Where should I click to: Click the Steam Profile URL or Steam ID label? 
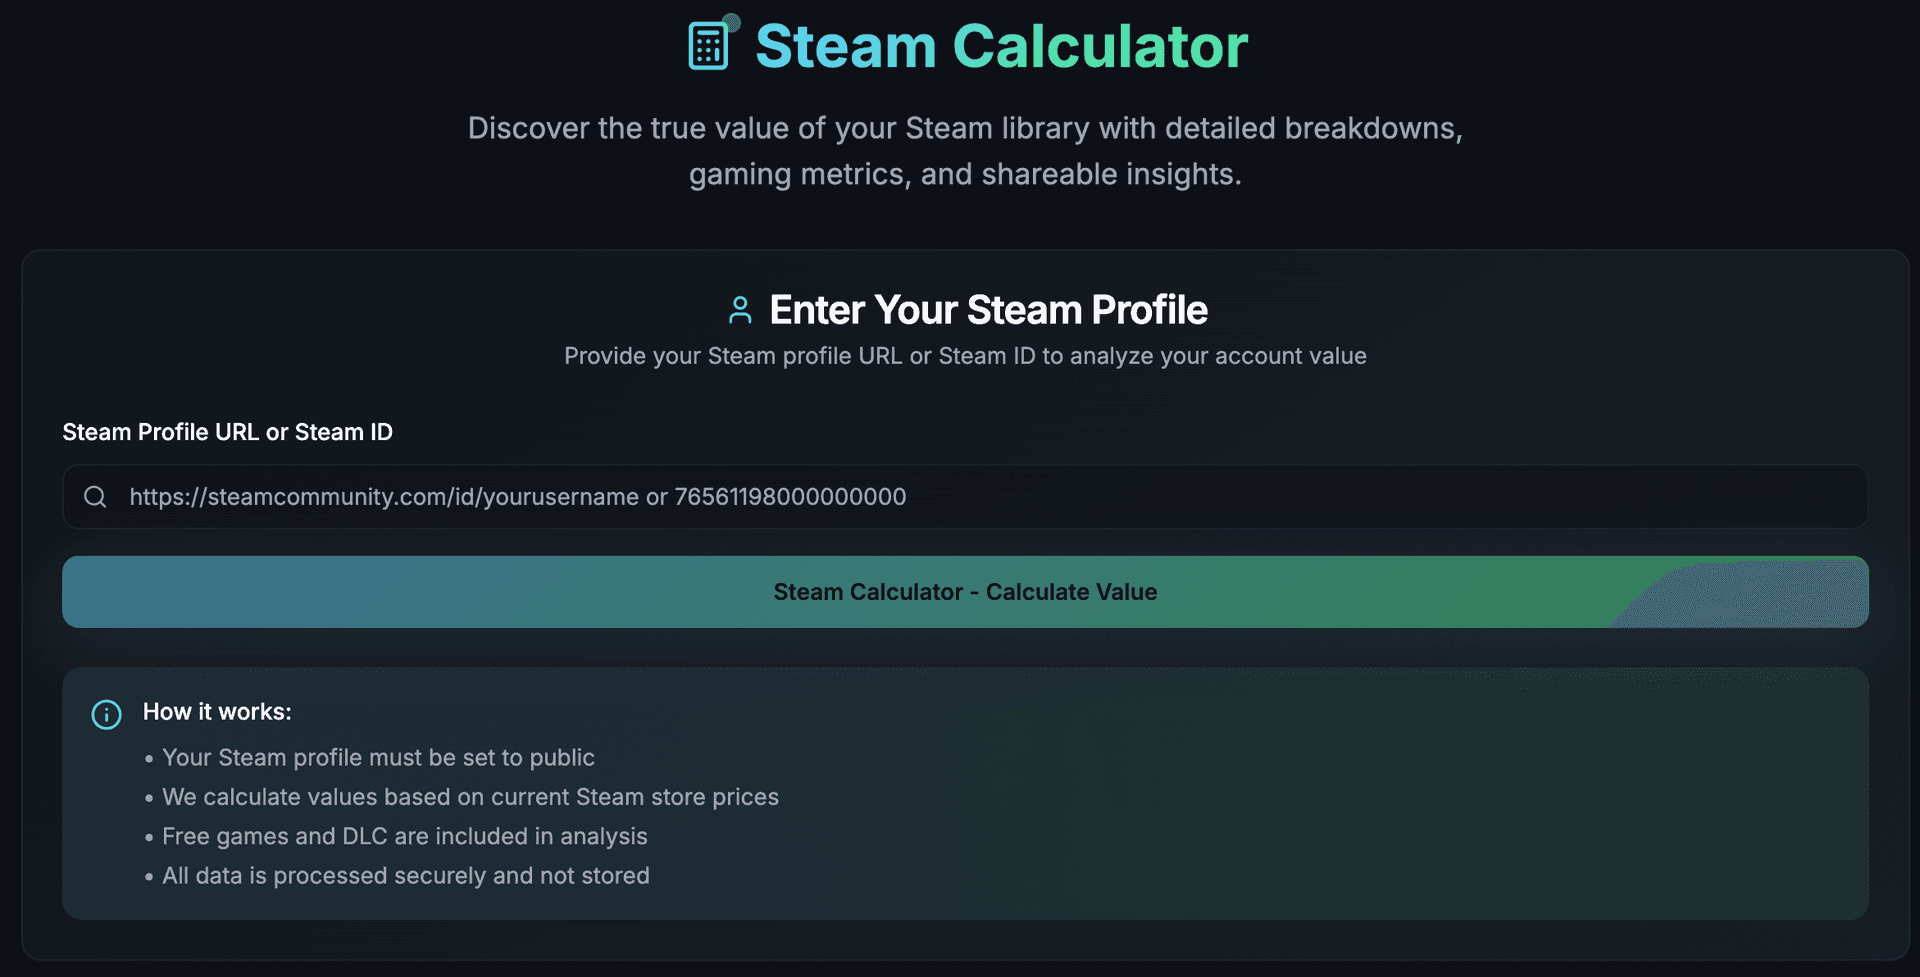pyautogui.click(x=227, y=432)
